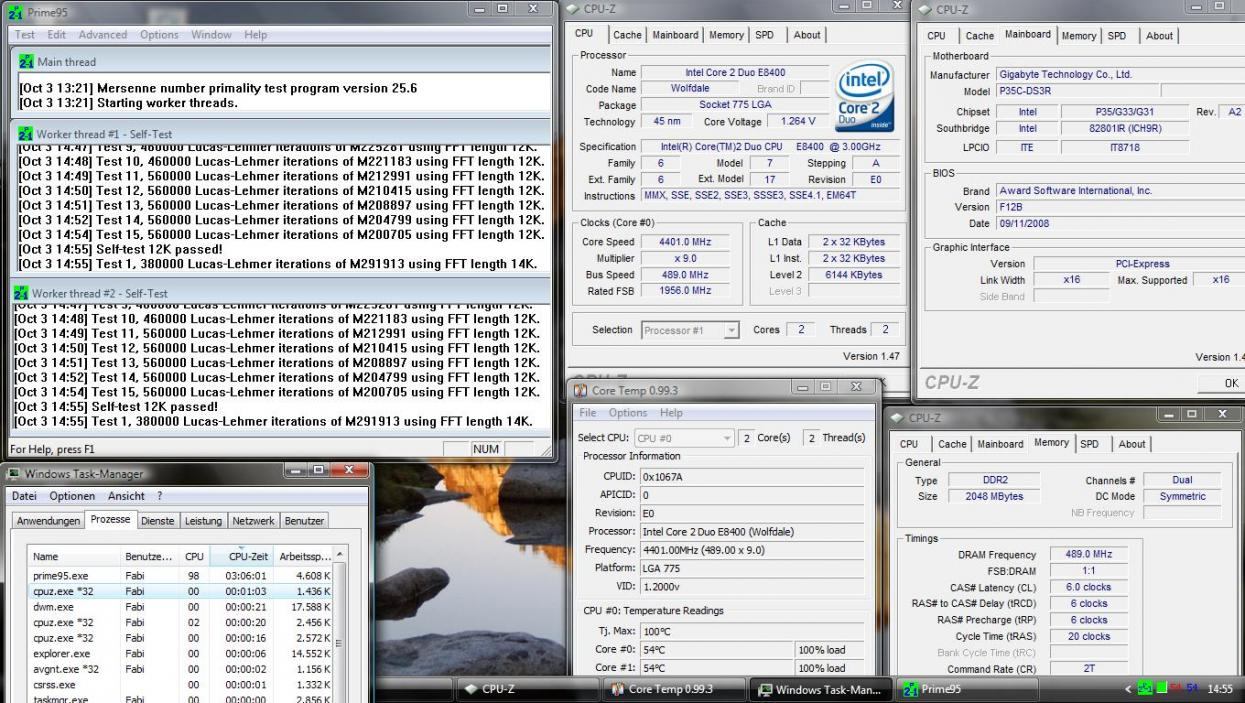Open Prime95's Edit menu

click(x=57, y=35)
